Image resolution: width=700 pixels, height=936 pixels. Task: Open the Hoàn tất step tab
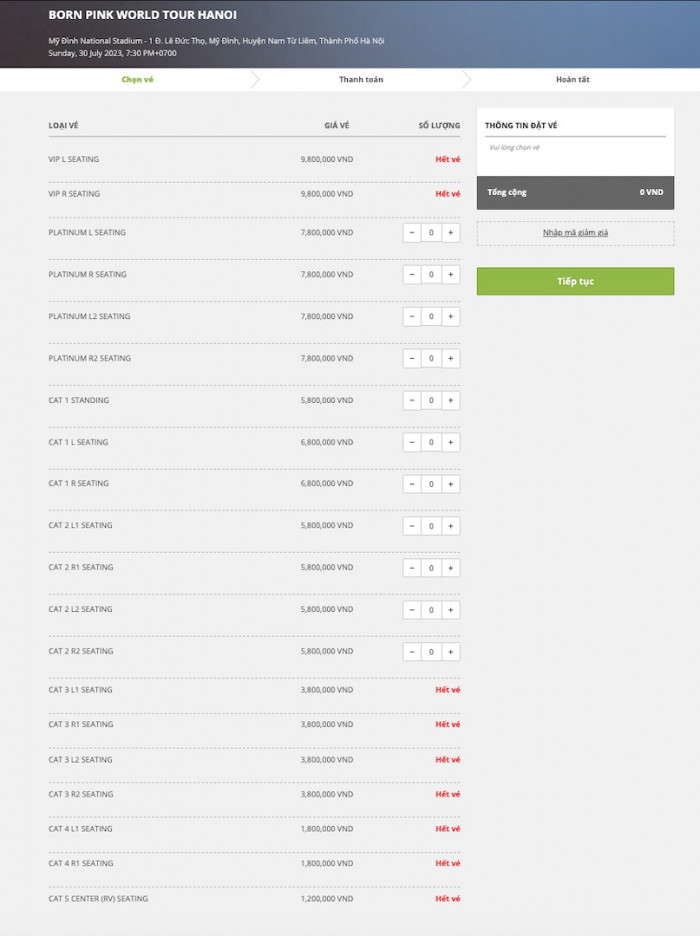(573, 79)
